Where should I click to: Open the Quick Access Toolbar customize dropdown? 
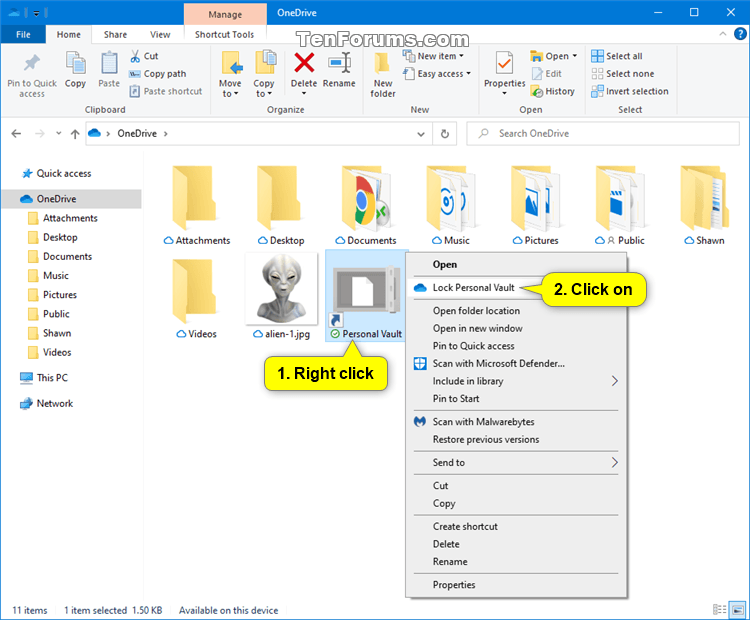tap(36, 13)
